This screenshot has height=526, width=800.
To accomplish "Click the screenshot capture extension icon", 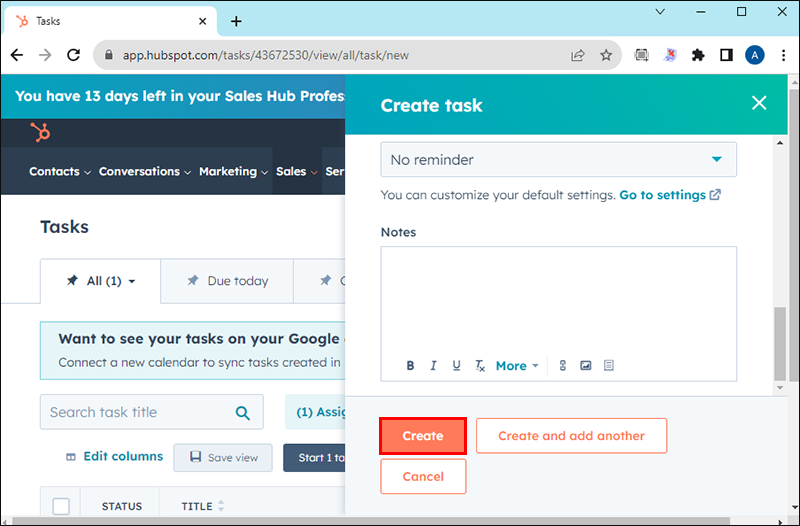I will (641, 55).
